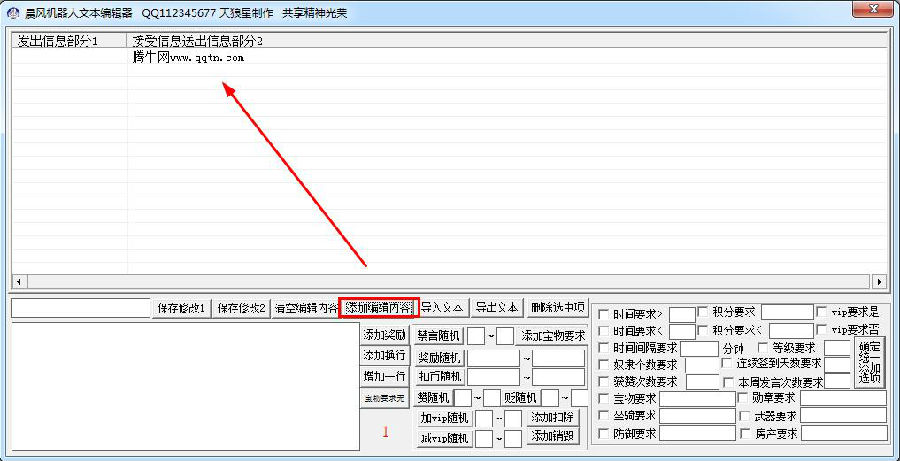Click the text field left of 保存修改1
The image size is (900, 461).
click(80, 308)
